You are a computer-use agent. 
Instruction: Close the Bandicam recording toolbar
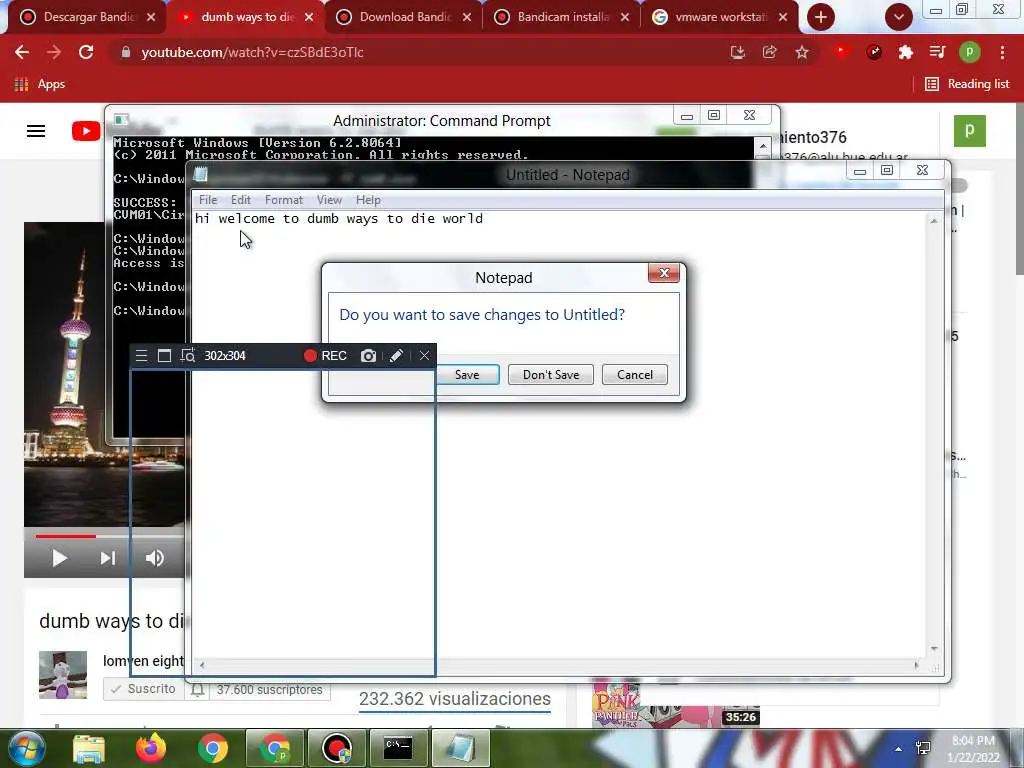[x=424, y=356]
